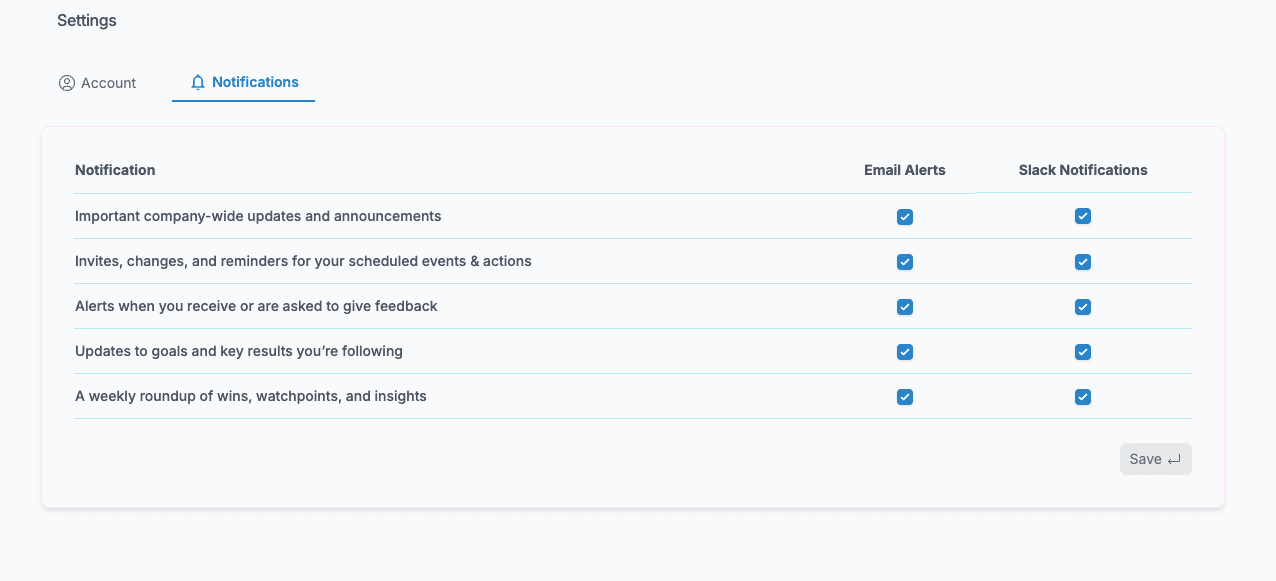This screenshot has height=581, width=1276.
Task: Click 'Important company-wide updates and announcements' text
Action: click(258, 216)
